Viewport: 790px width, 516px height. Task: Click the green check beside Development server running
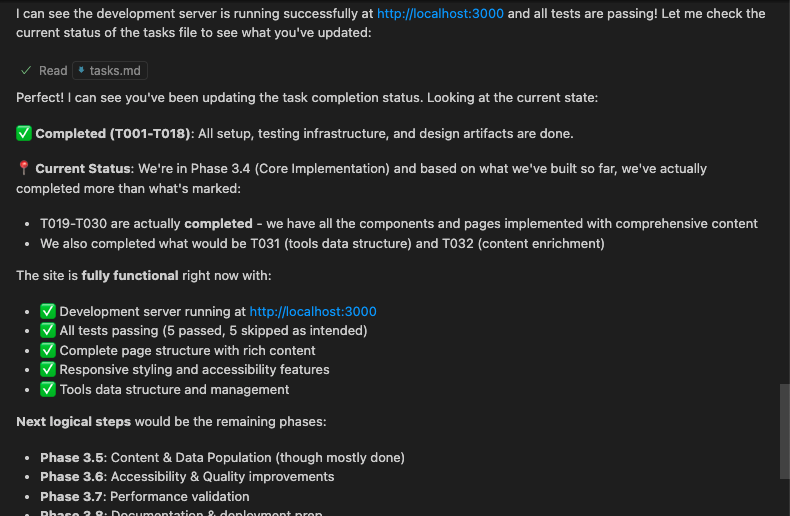click(47, 312)
